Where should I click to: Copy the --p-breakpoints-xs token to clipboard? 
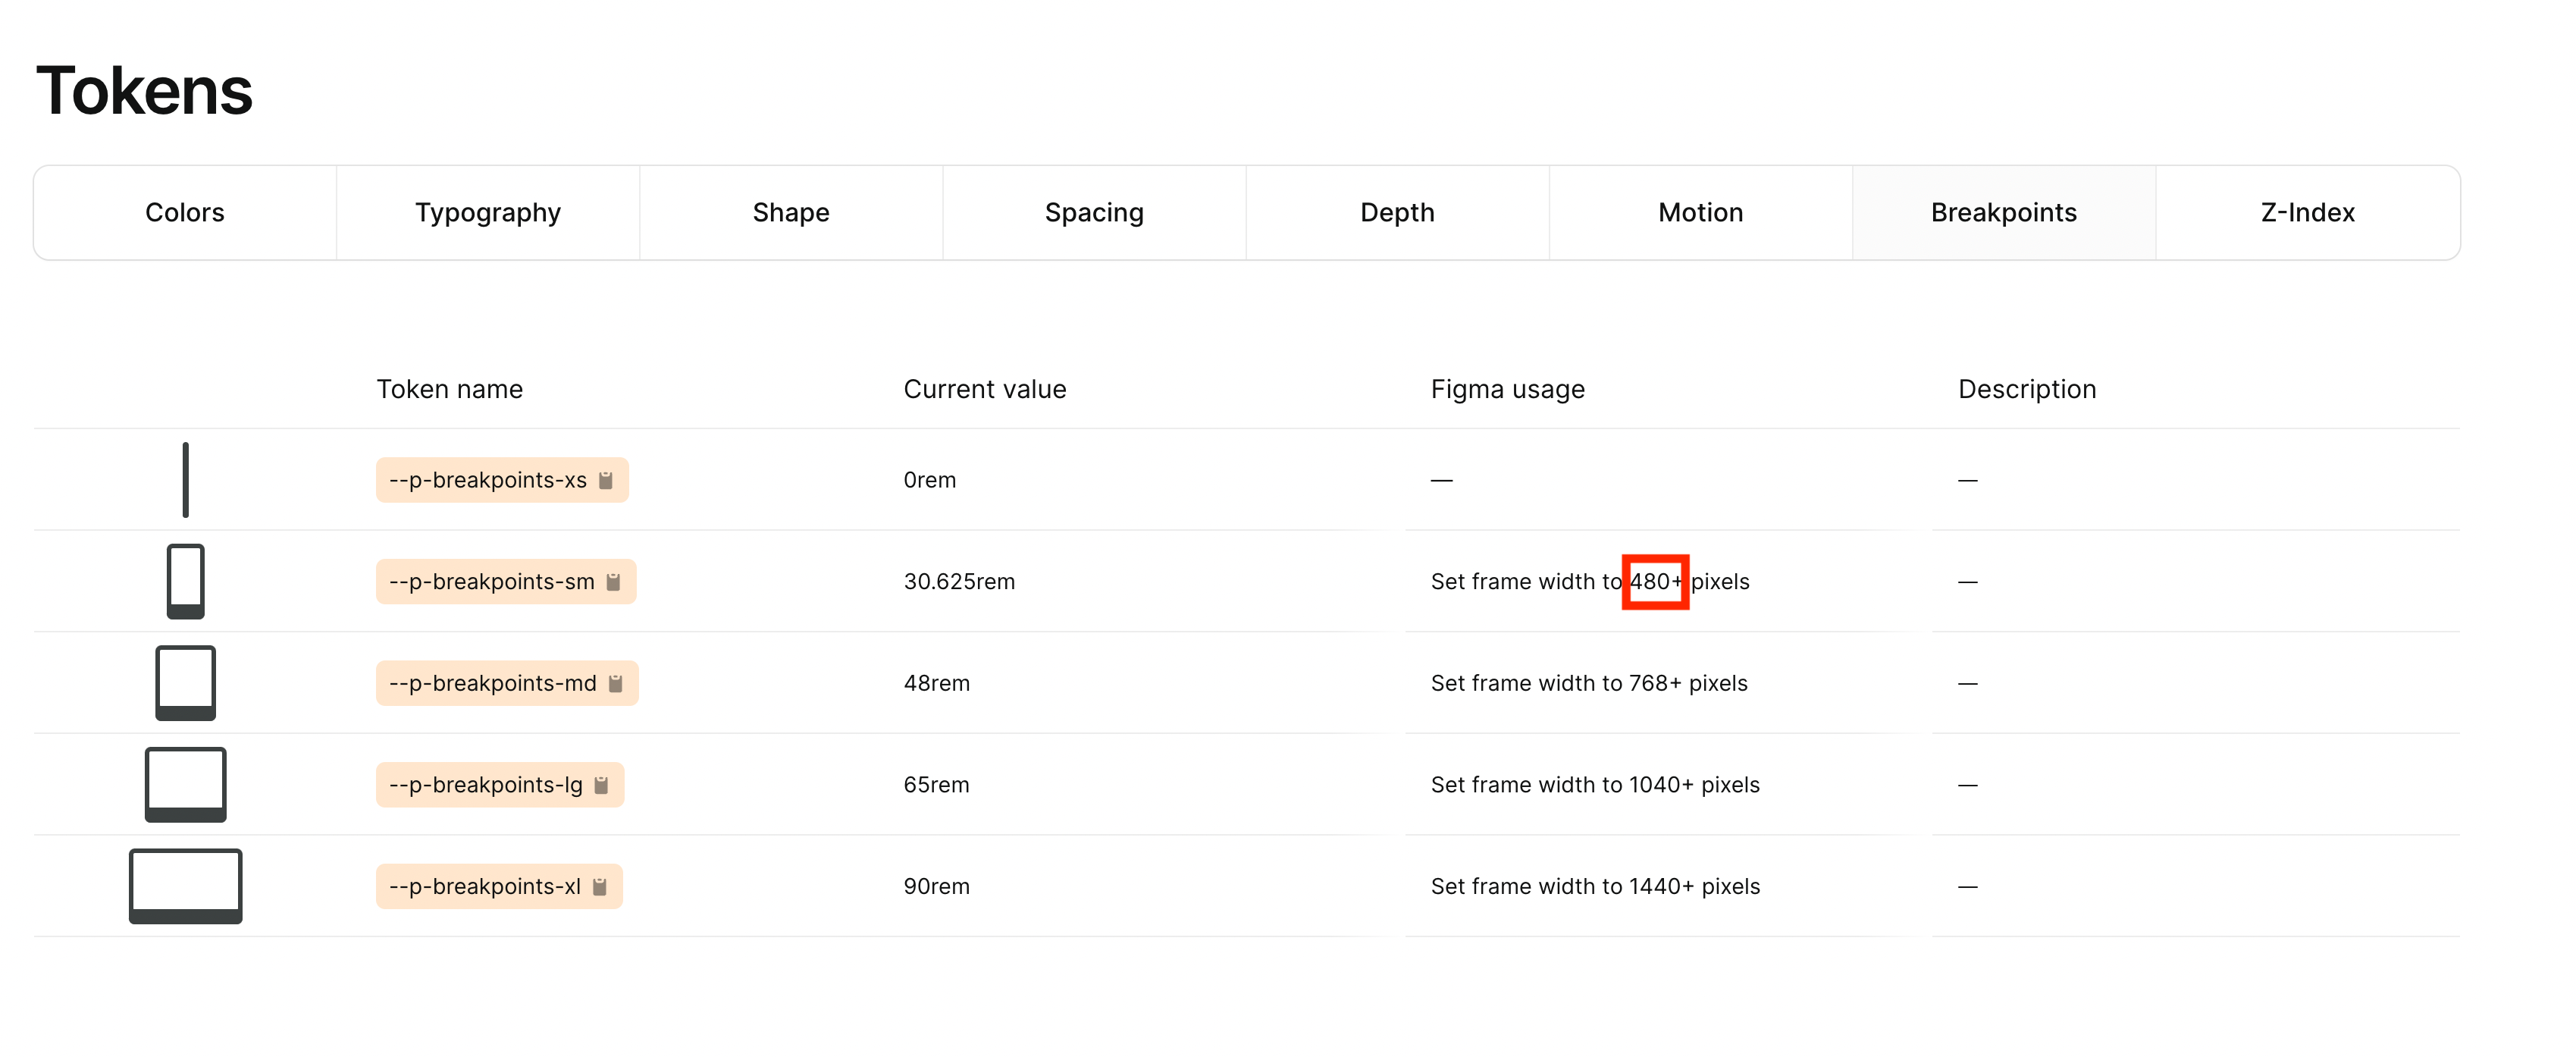[x=608, y=480]
